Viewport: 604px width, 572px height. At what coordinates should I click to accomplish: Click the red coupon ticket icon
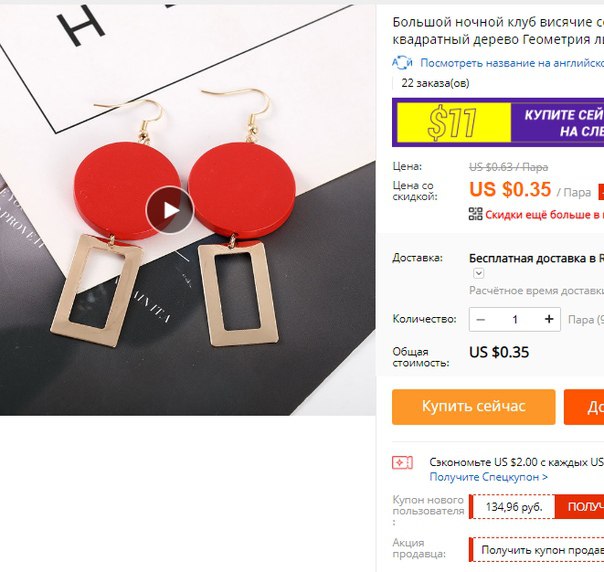pos(402,463)
